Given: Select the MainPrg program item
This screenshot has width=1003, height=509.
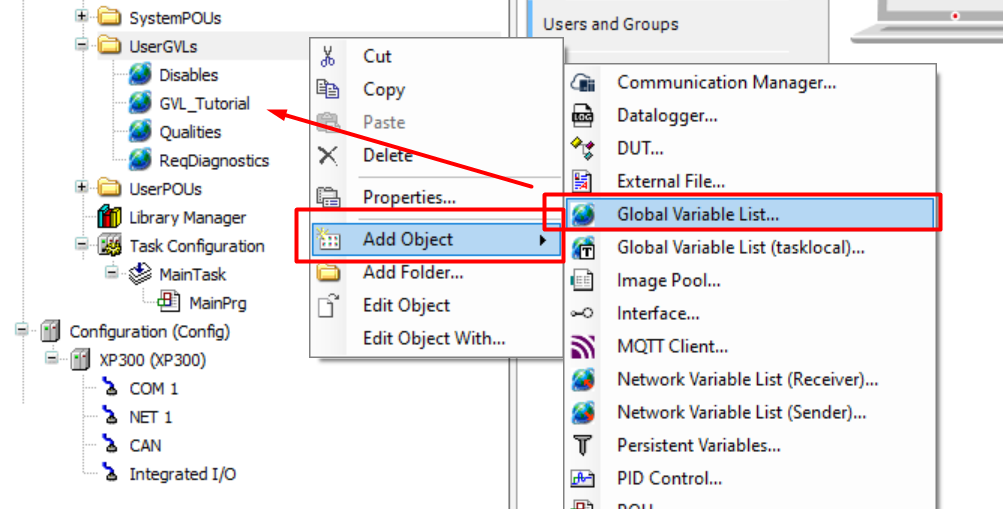Looking at the screenshot, I should pos(217,302).
